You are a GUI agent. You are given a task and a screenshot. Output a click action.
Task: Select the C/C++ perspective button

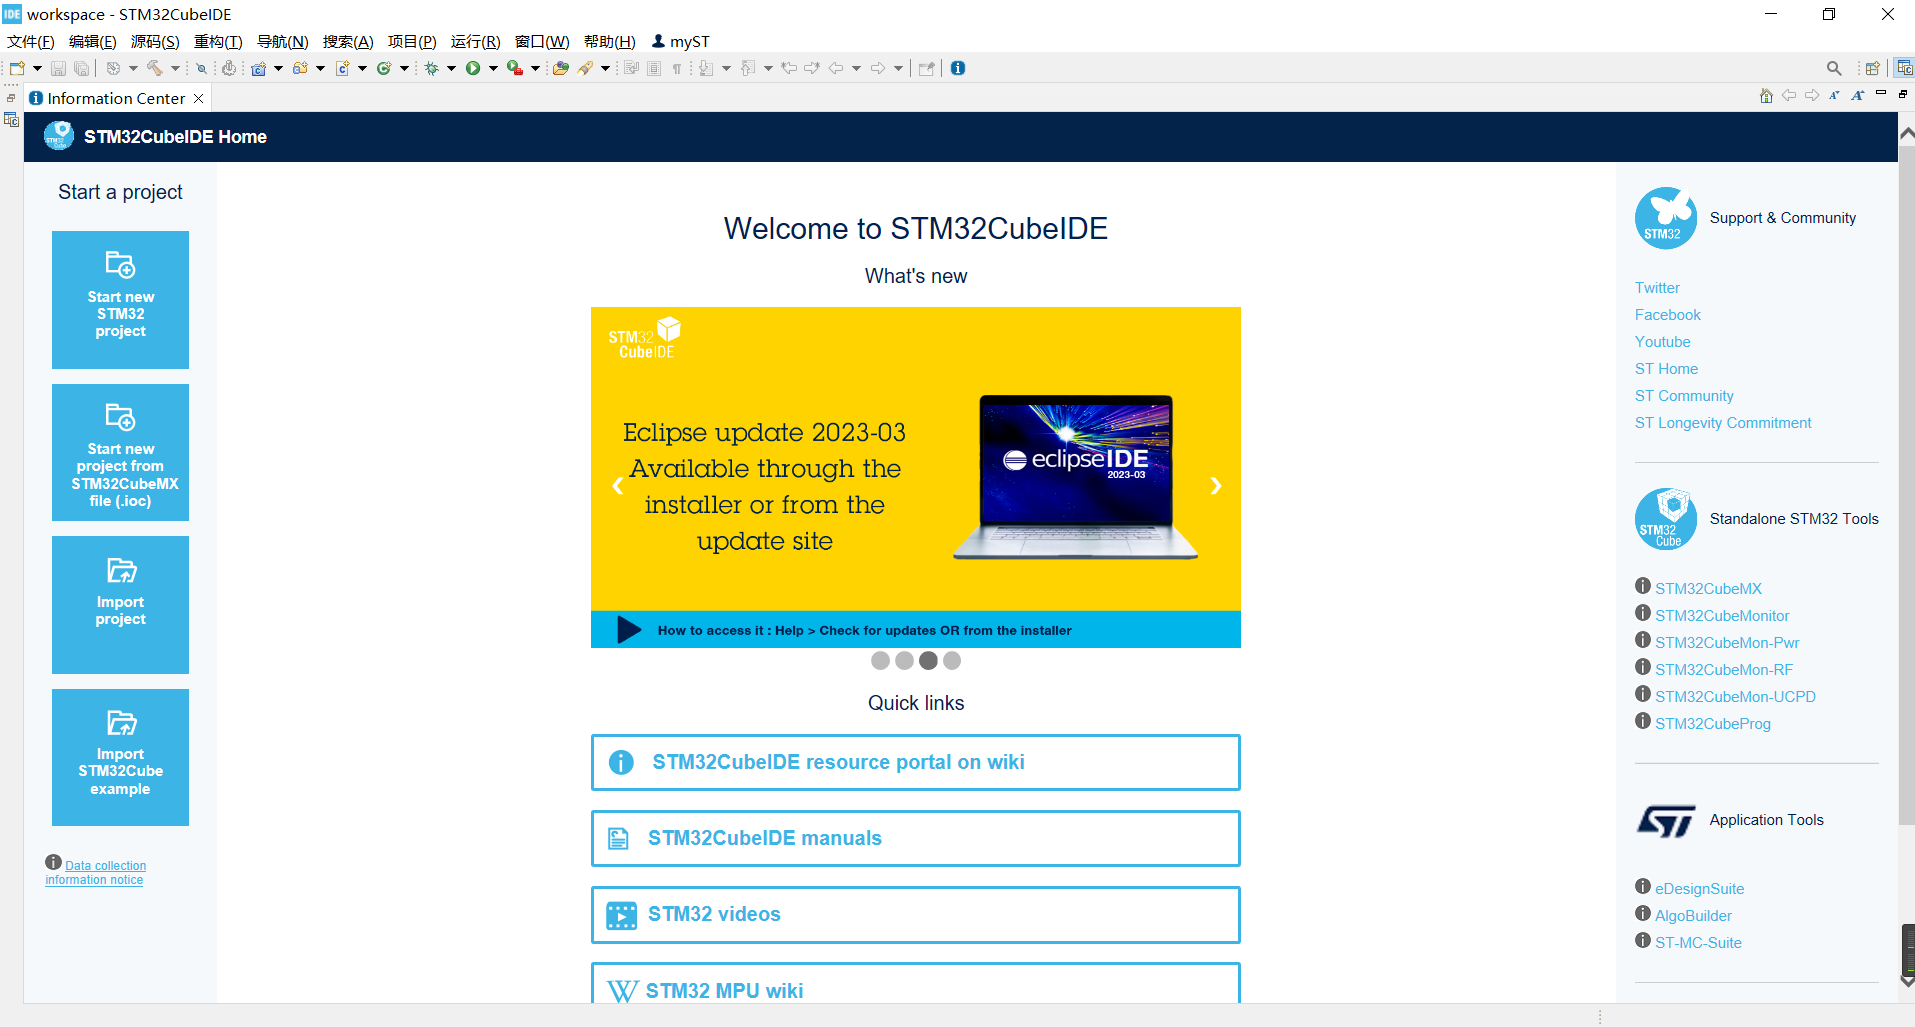[x=1904, y=68]
